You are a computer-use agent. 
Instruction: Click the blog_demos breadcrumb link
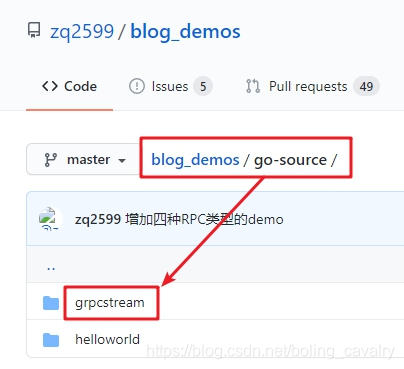(195, 160)
